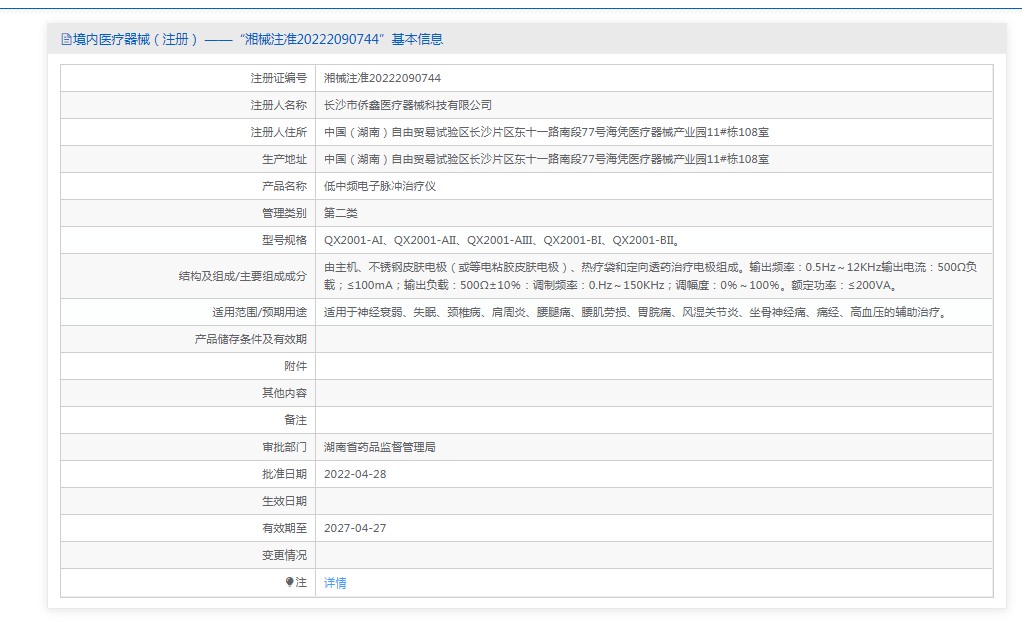1022x627 pixels.
Task: Click the model specification QX2001-AI text
Action: [356, 240]
